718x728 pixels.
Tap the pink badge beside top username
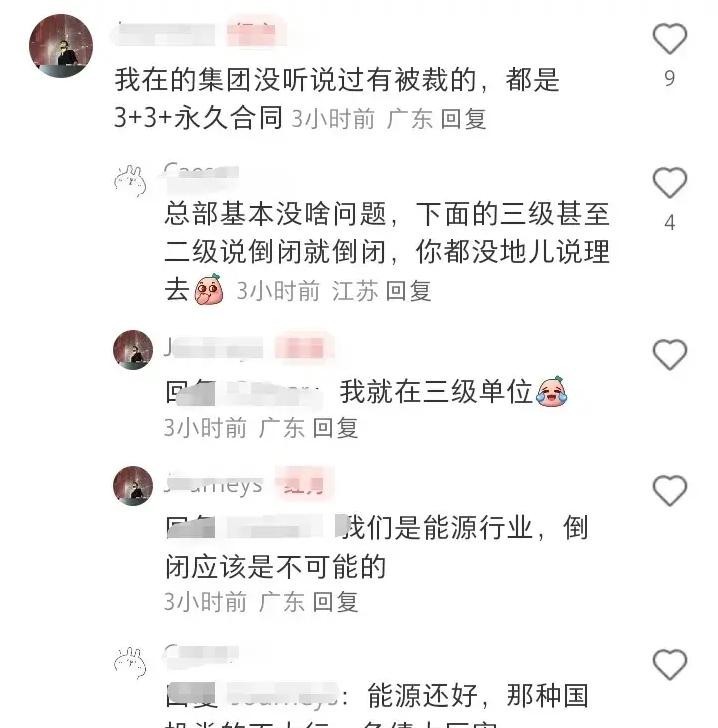[256, 33]
